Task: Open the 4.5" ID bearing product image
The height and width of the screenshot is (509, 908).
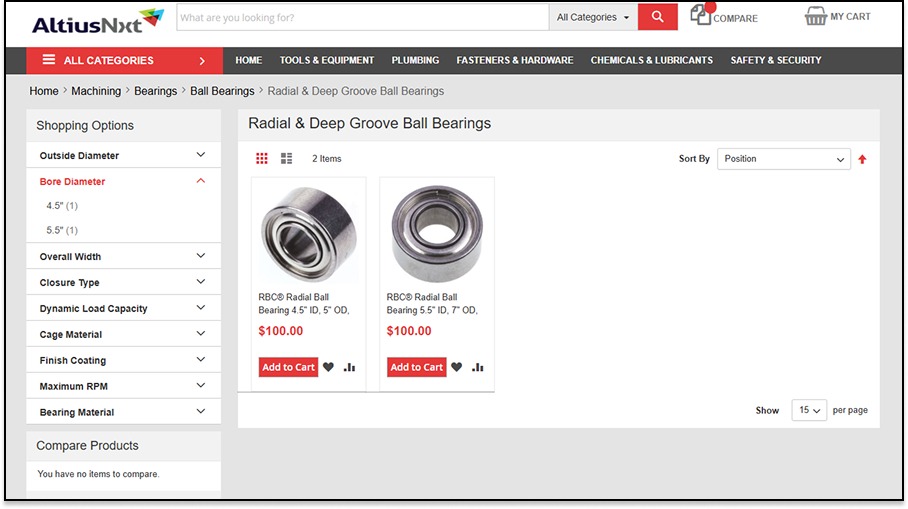Action: 309,234
